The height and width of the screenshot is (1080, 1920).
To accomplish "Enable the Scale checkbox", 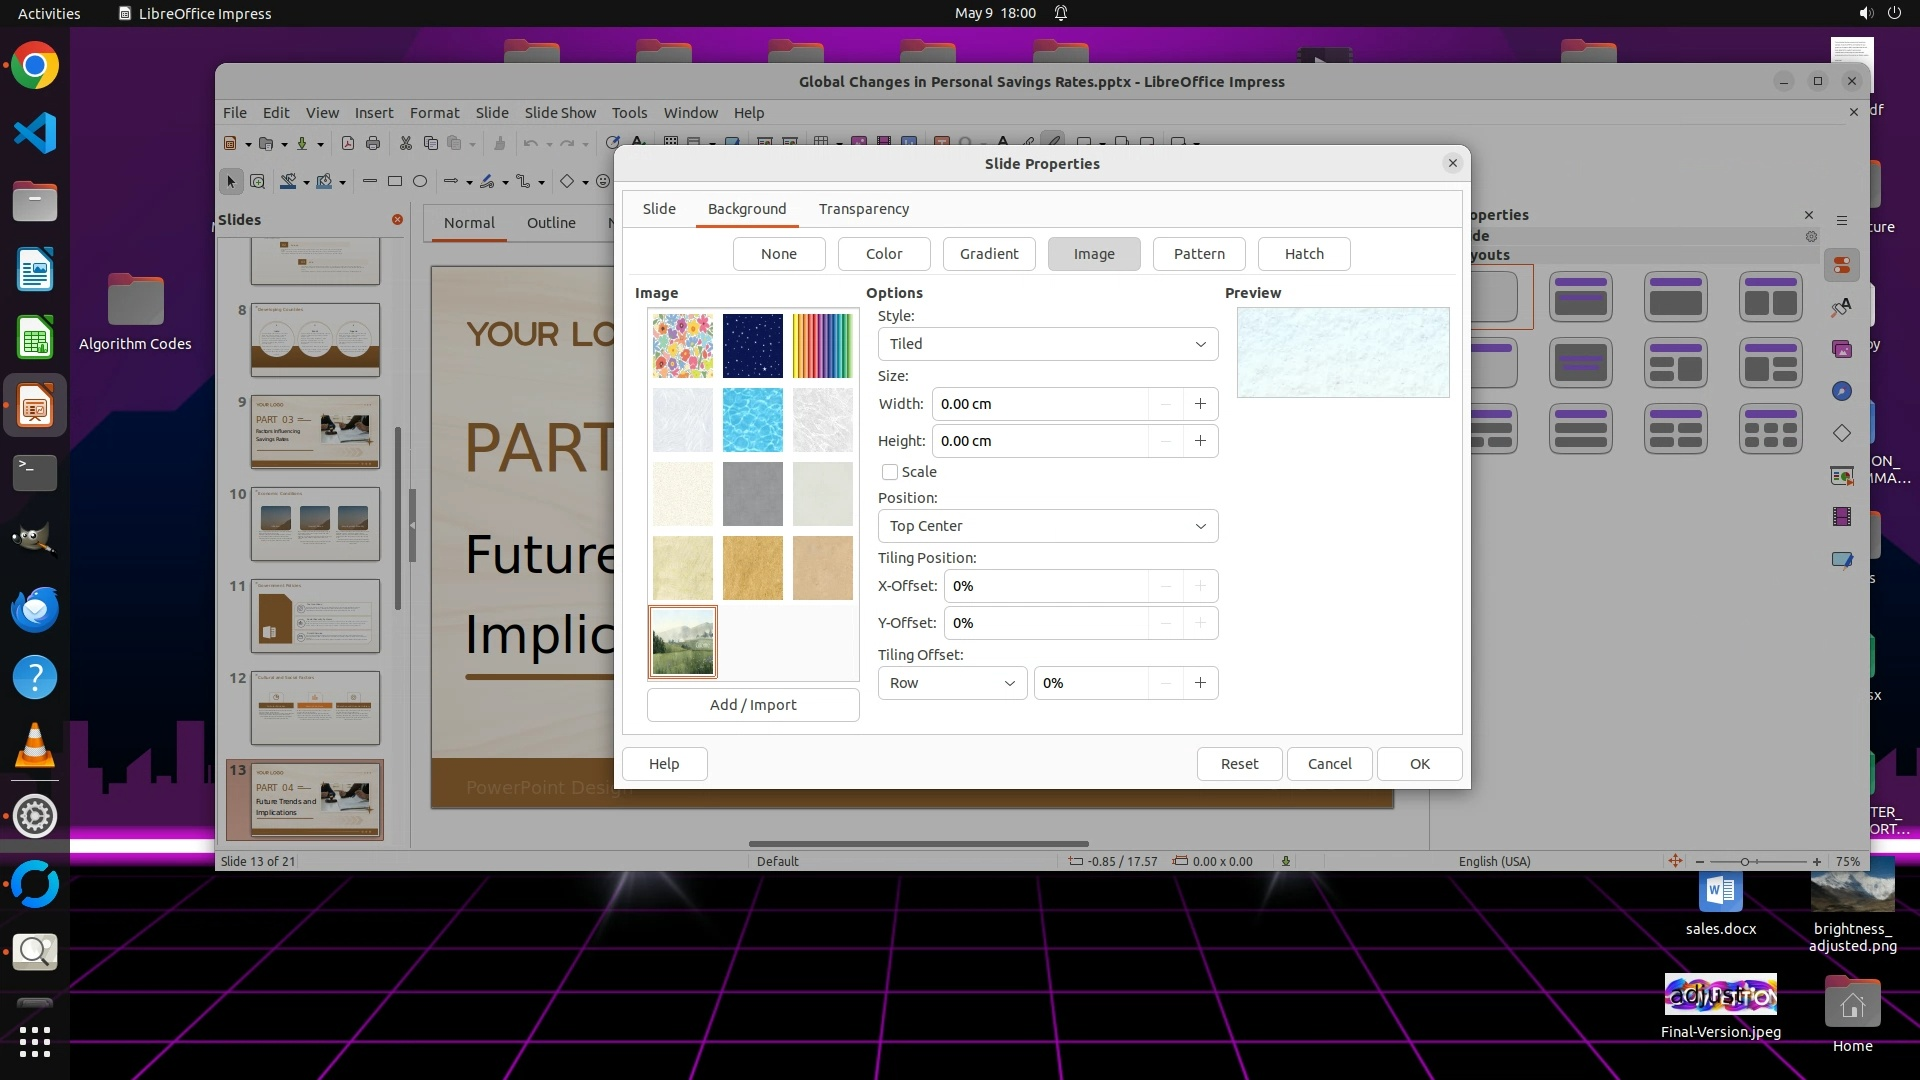I will click(x=890, y=472).
